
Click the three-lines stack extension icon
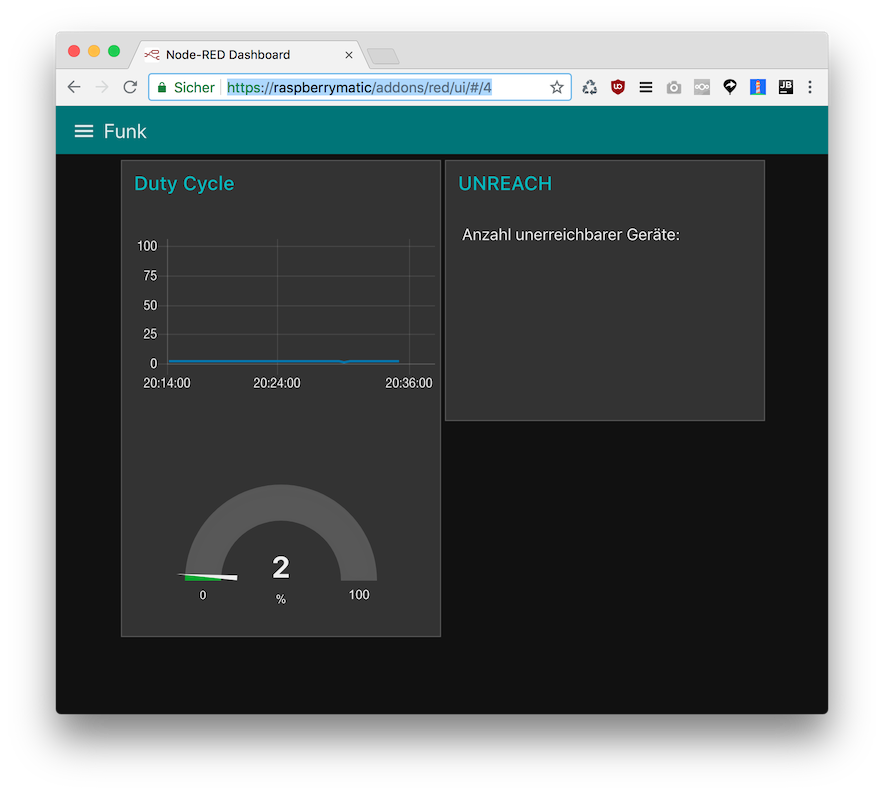pyautogui.click(x=646, y=87)
